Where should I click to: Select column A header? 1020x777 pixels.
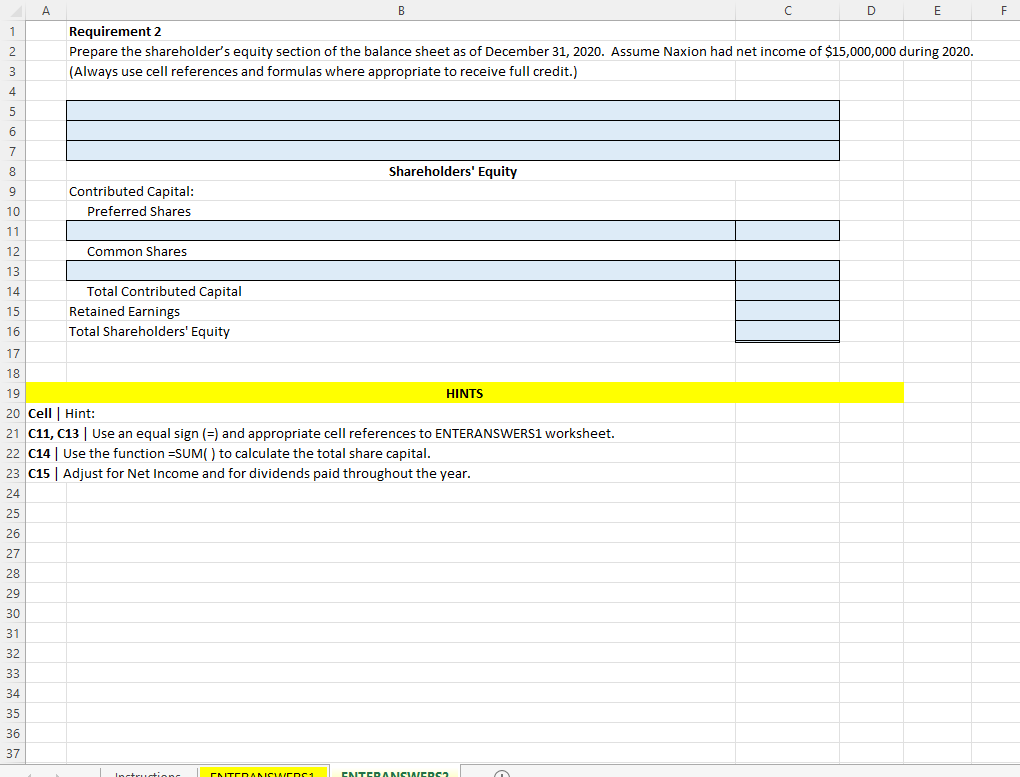coord(46,10)
